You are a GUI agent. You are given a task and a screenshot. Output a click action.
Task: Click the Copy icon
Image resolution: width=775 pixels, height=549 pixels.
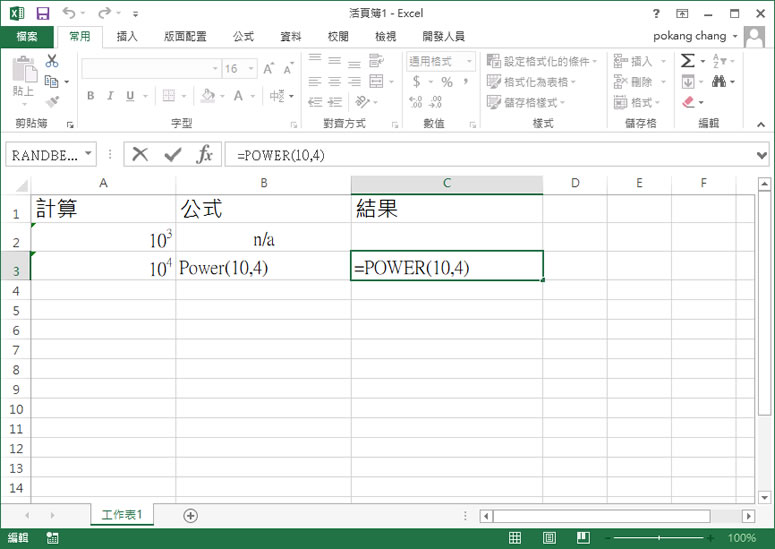51,81
